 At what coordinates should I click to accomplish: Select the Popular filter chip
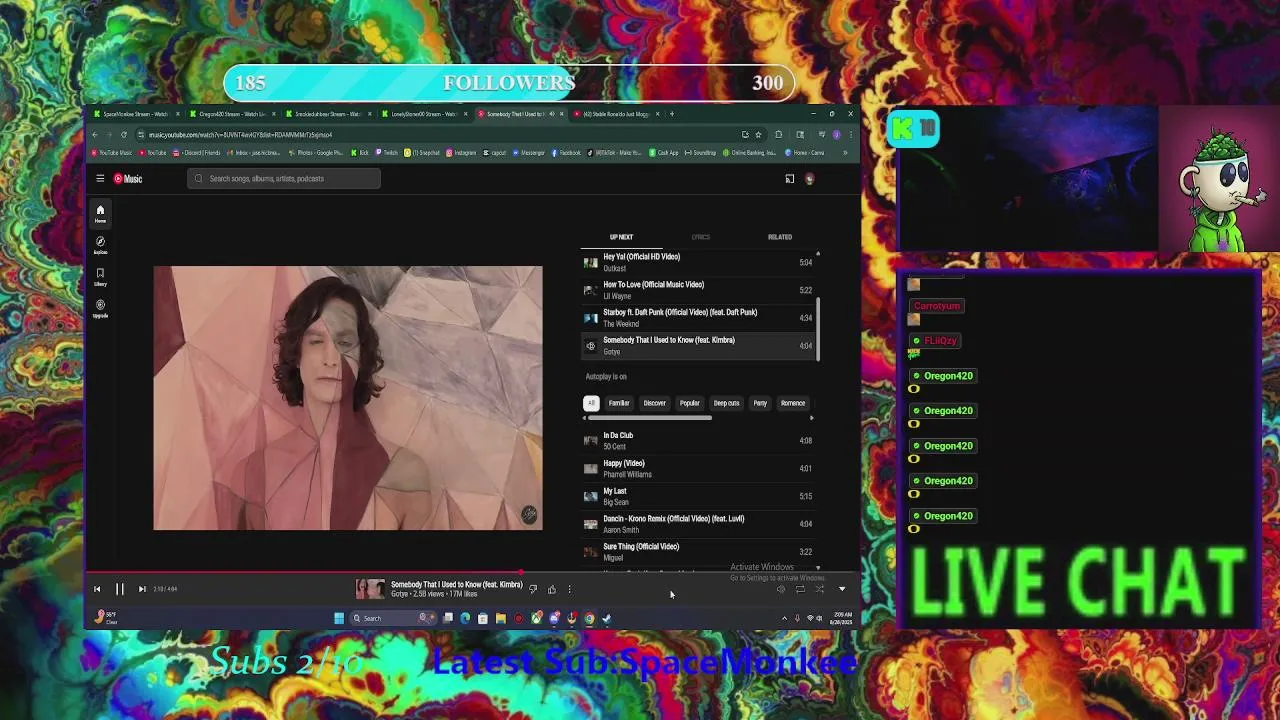[x=690, y=403]
